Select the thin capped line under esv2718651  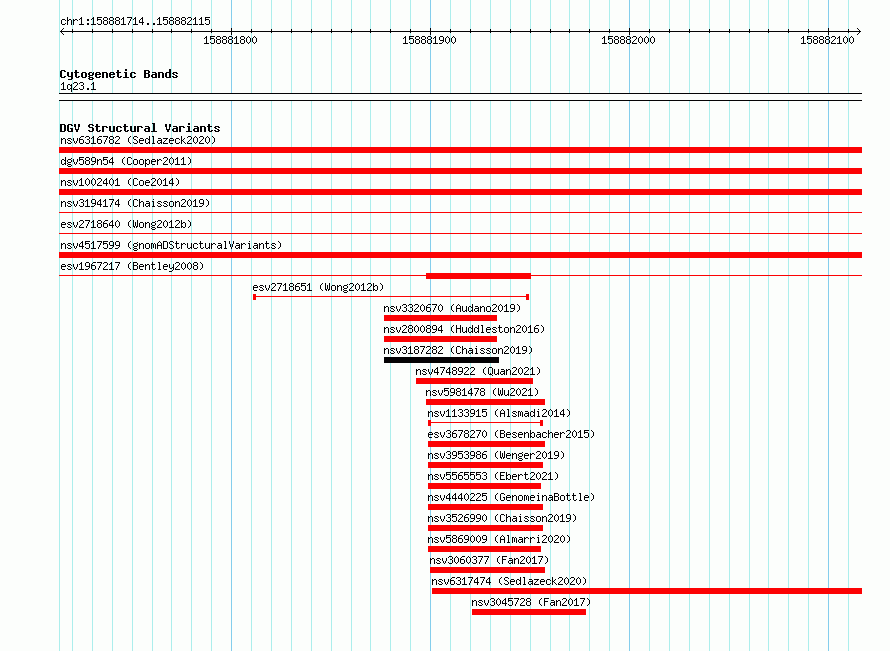391,297
